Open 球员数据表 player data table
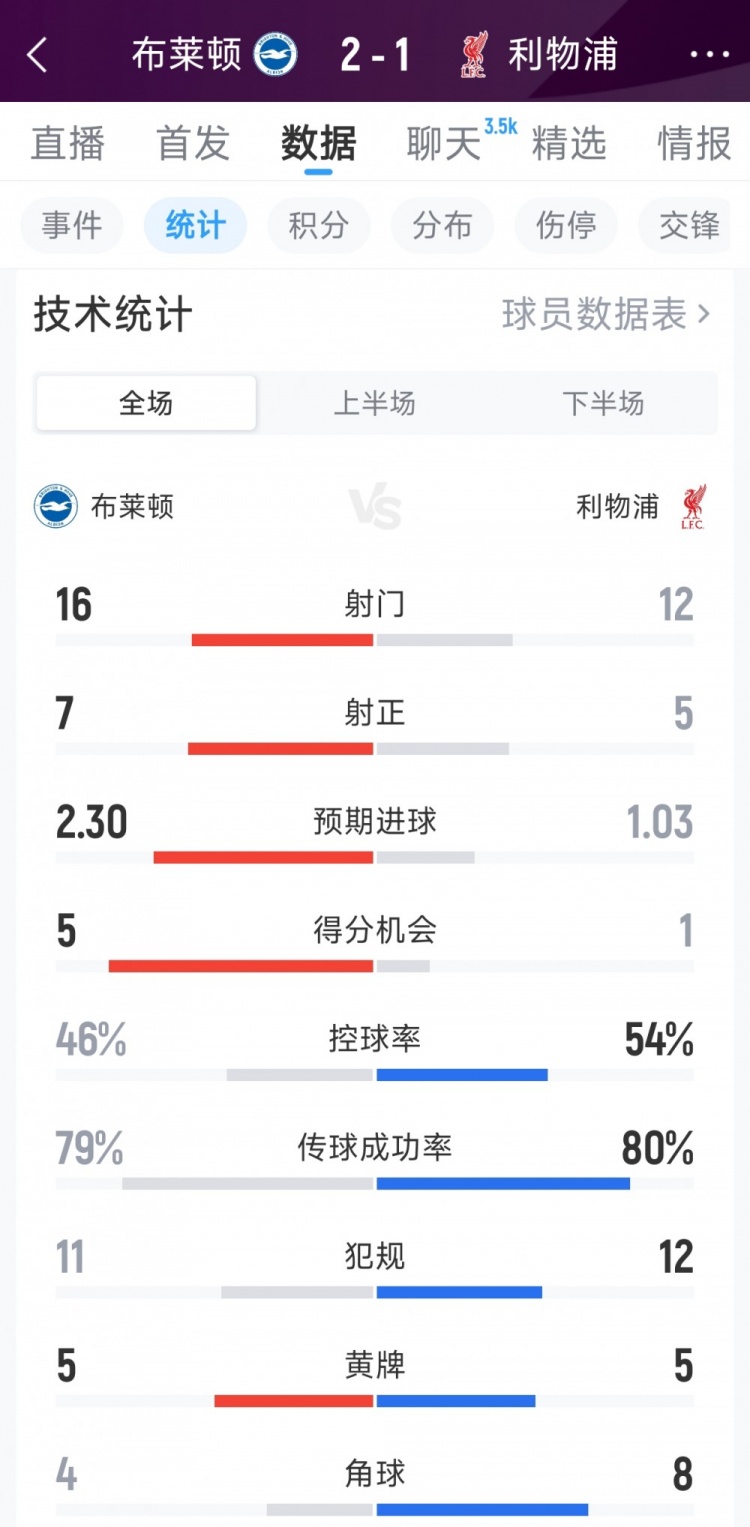Viewport: 750px width, 1527px height. point(606,315)
